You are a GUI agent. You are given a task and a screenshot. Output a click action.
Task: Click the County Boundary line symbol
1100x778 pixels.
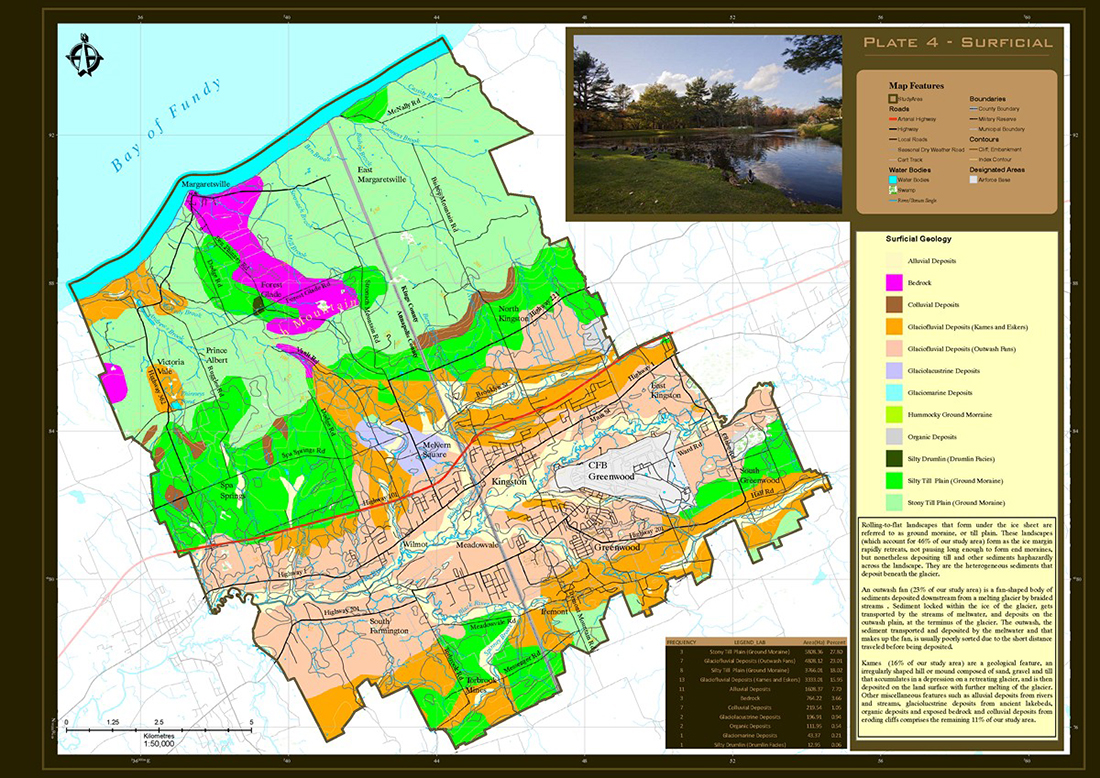click(974, 109)
